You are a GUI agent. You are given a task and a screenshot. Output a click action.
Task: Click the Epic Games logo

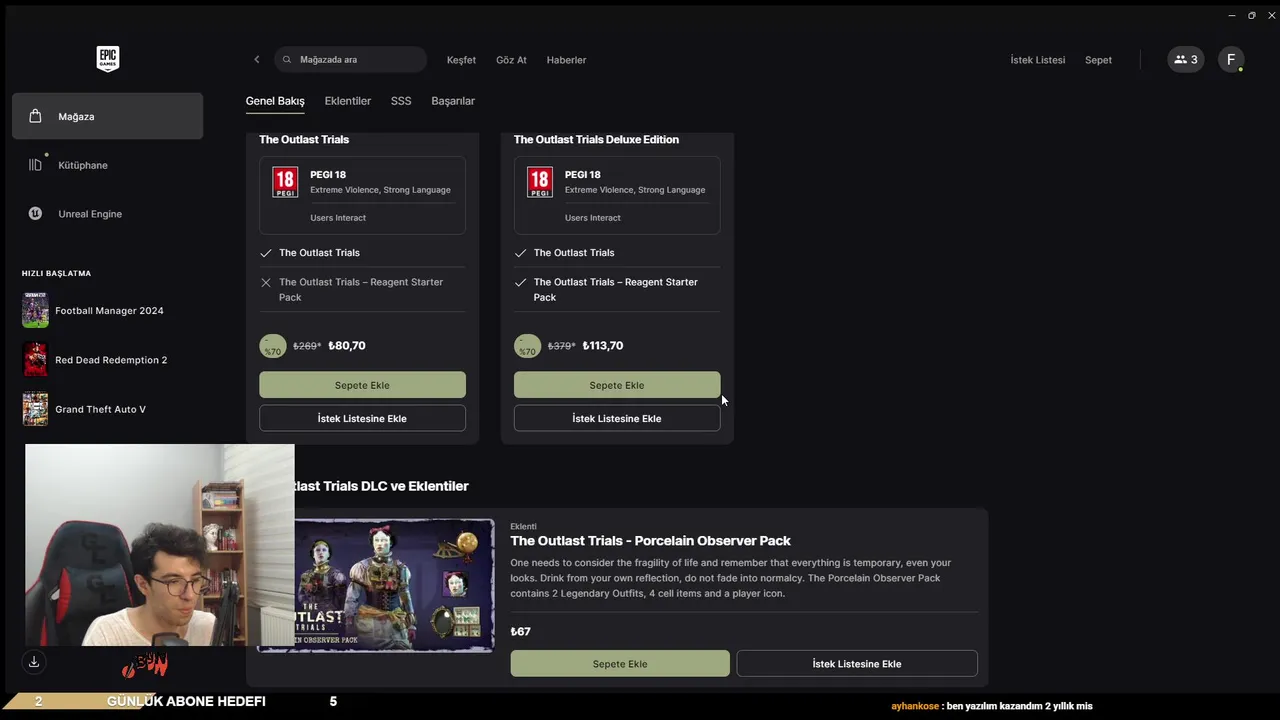[x=108, y=59]
